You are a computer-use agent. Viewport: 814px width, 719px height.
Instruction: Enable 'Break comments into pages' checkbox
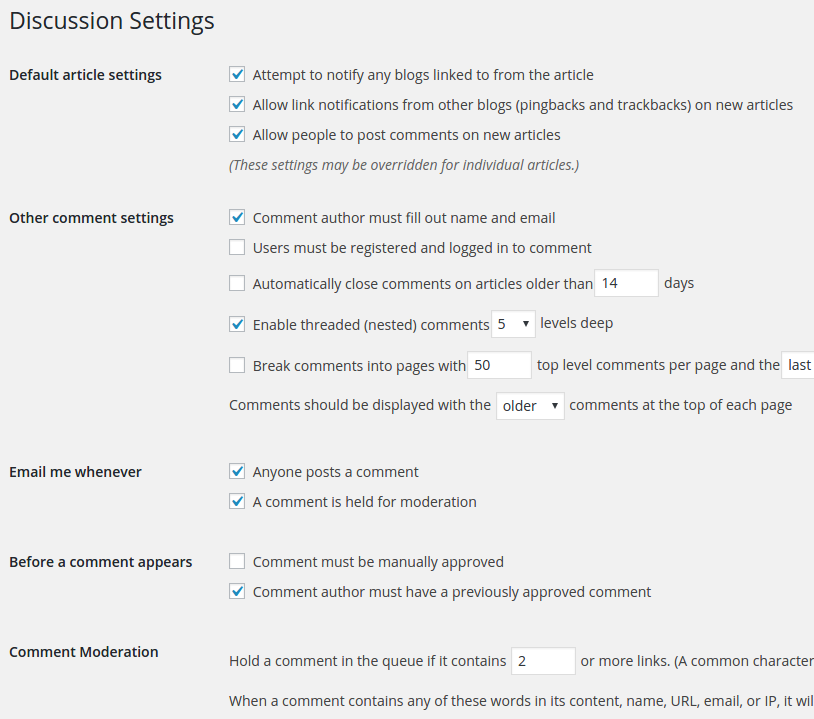[237, 366]
